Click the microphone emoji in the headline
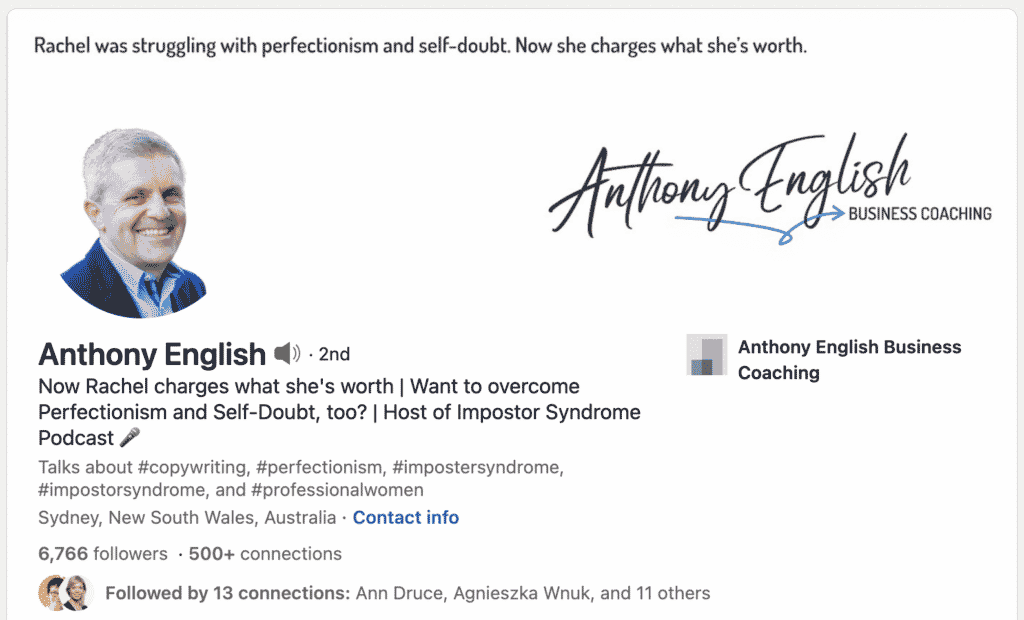Viewport: 1024px width, 620px height. [x=127, y=438]
